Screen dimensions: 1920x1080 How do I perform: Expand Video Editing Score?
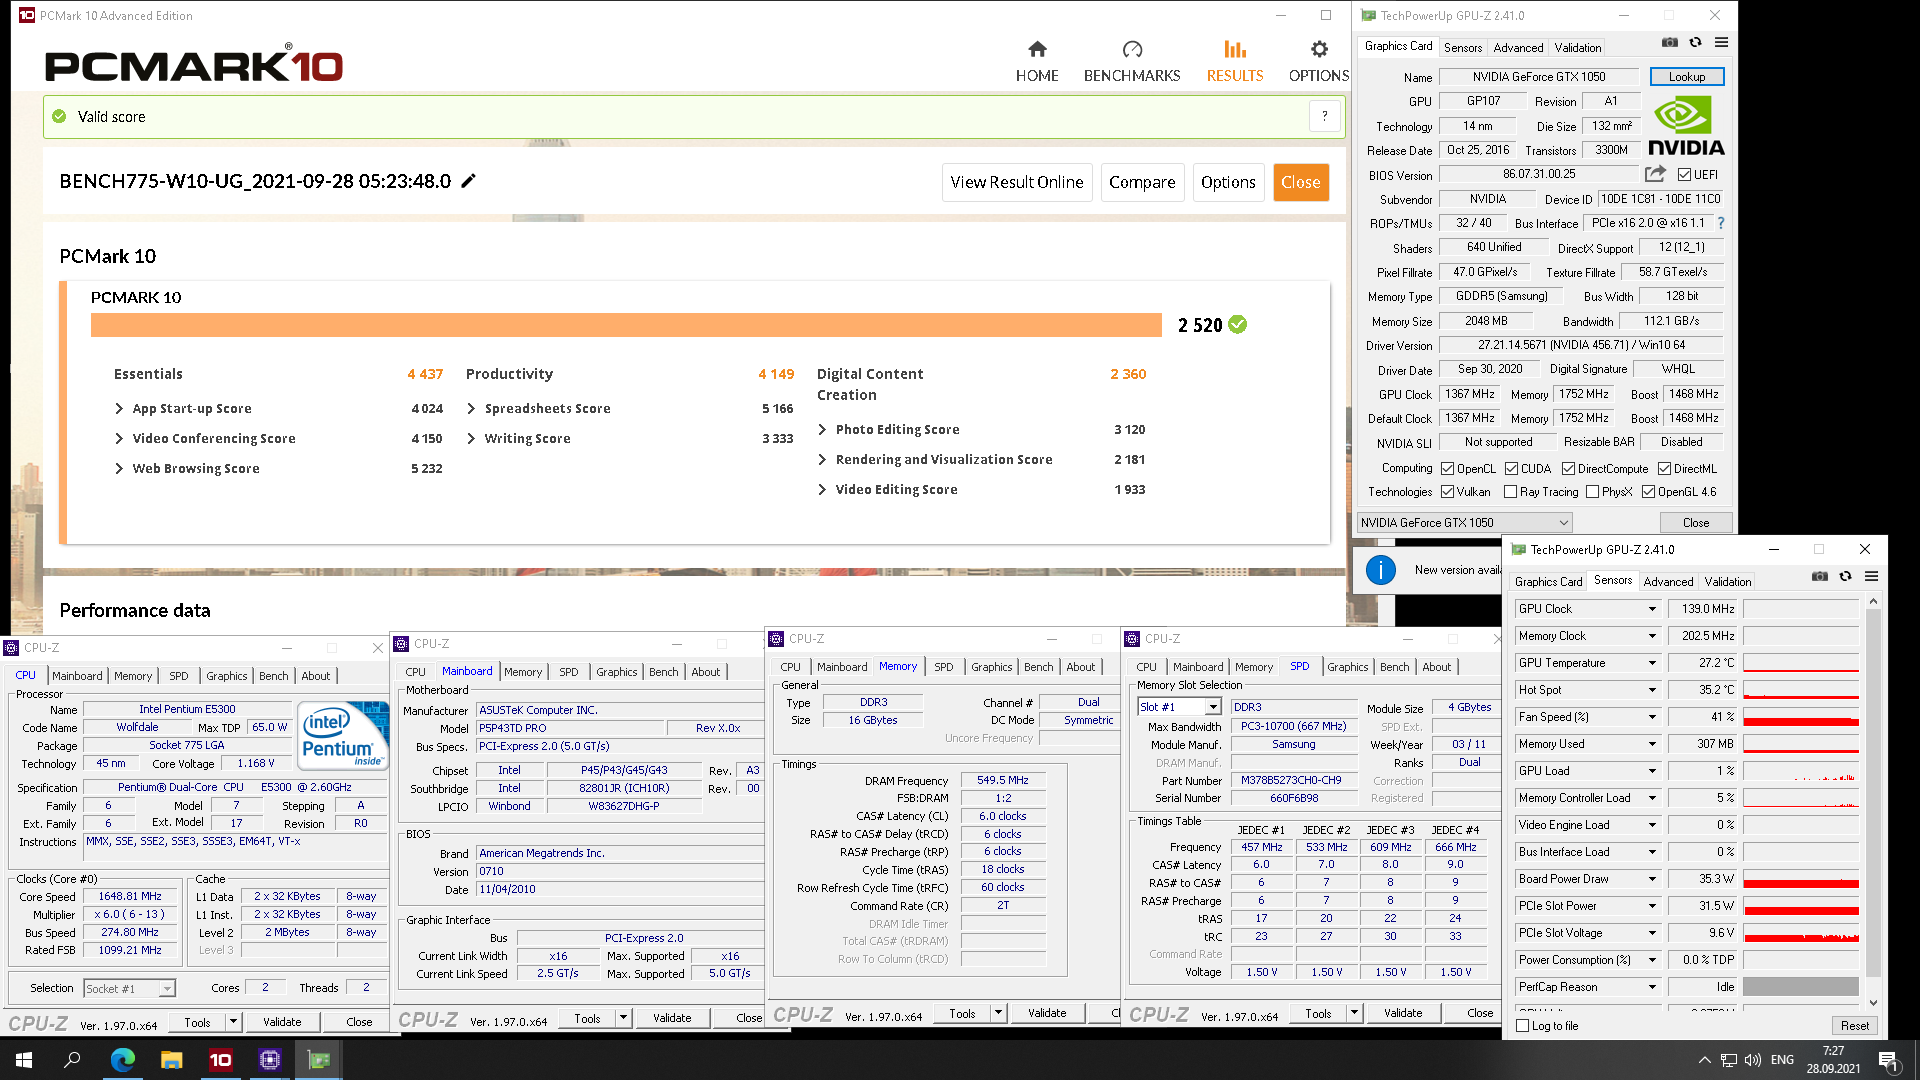coord(822,489)
